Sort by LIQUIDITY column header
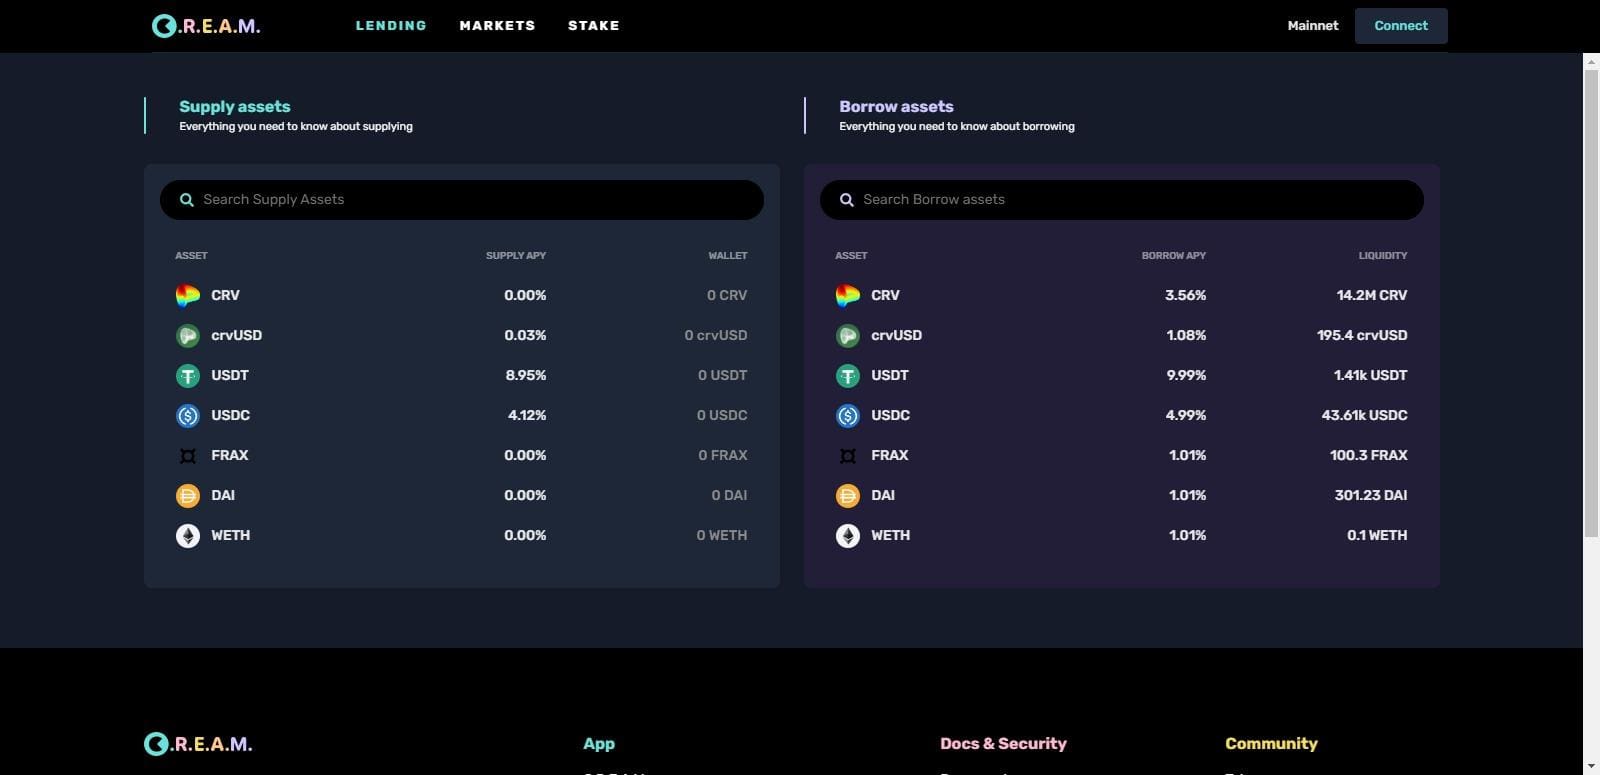This screenshot has width=1600, height=775. (x=1383, y=256)
